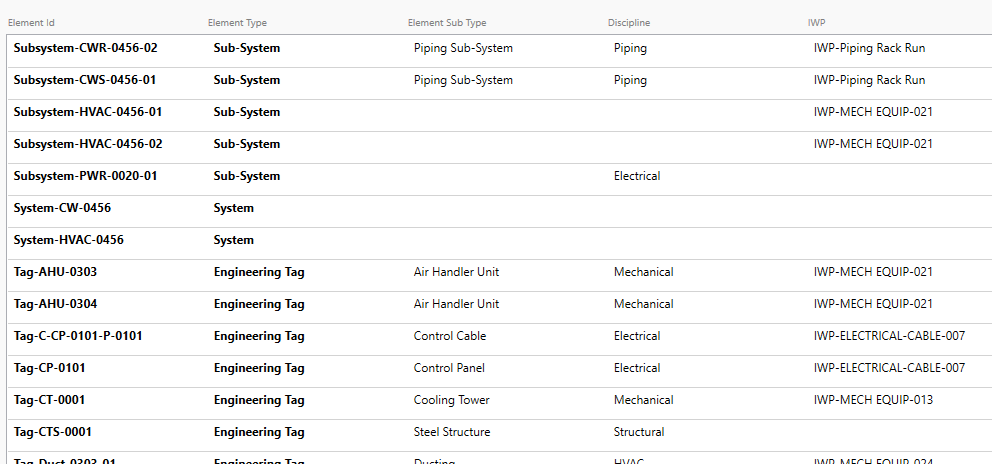Select the System-CW-0456 row

coord(62,208)
